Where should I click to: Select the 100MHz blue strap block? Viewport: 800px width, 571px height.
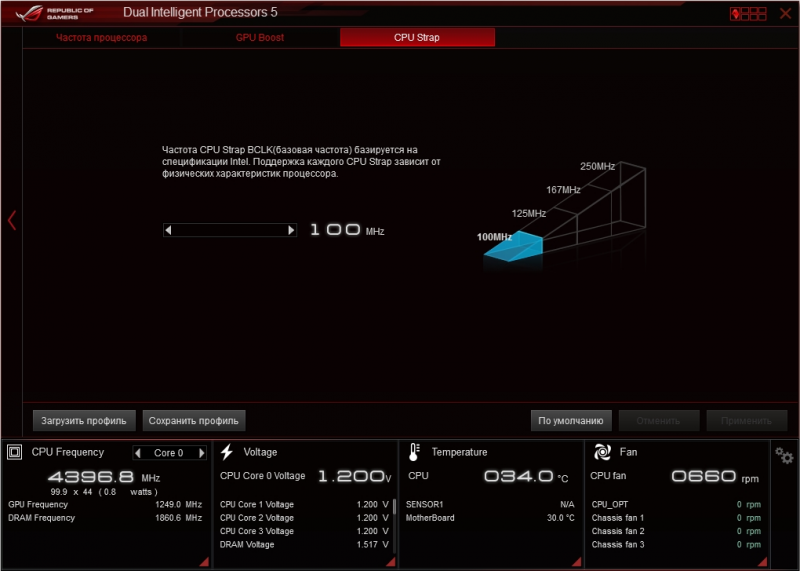(x=513, y=246)
